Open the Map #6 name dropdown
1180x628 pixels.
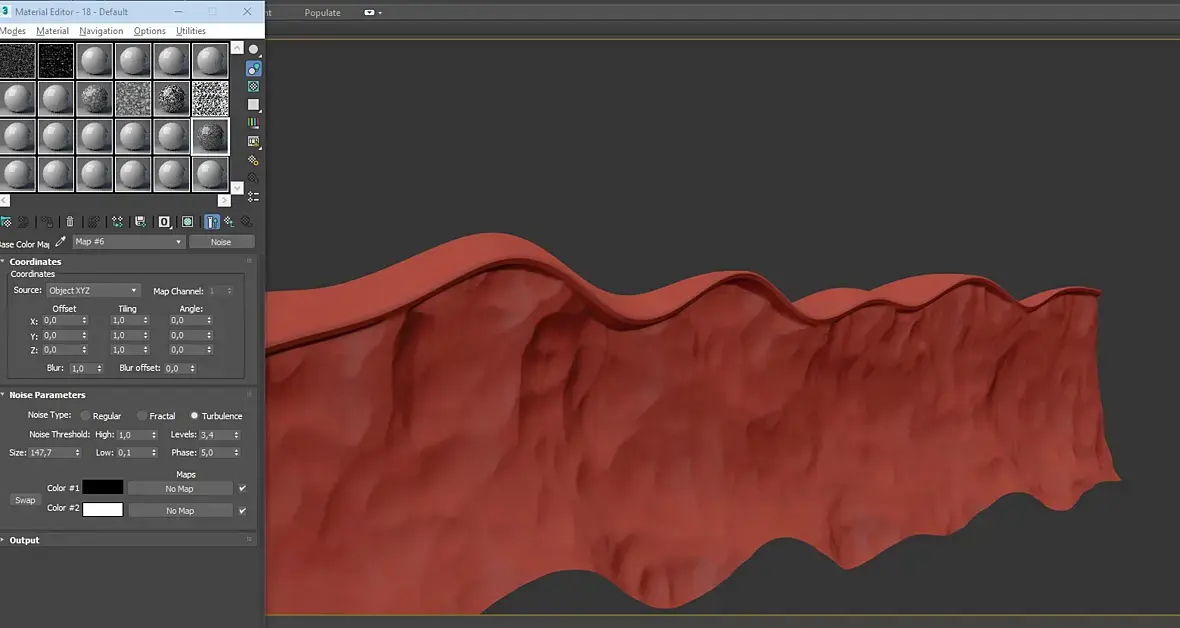[x=129, y=242]
